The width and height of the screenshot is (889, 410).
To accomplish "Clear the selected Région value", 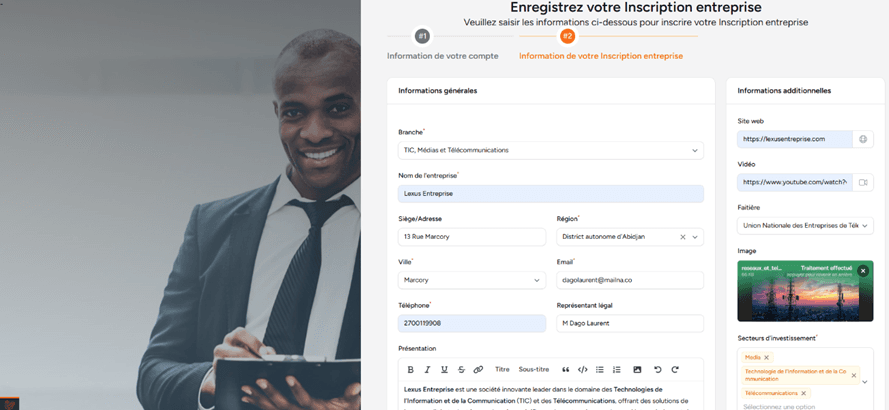I will click(x=683, y=237).
